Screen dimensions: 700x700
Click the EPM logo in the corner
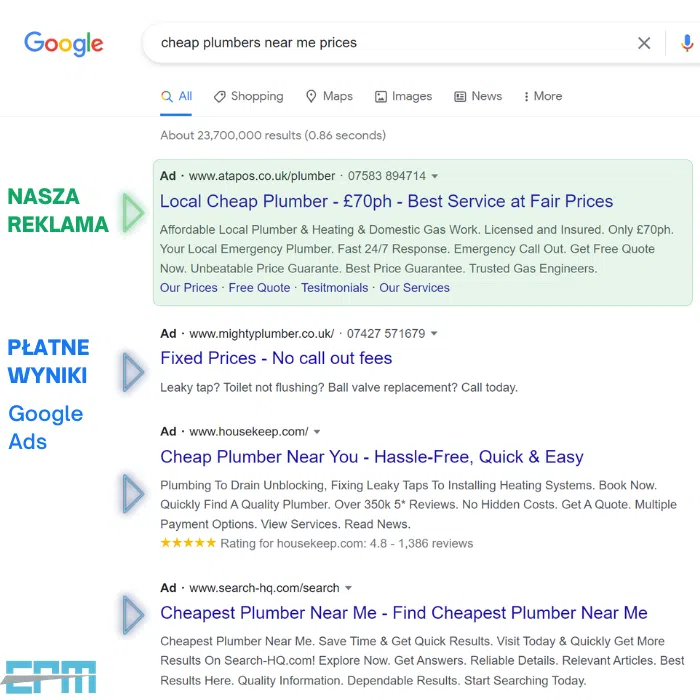pos(49,677)
